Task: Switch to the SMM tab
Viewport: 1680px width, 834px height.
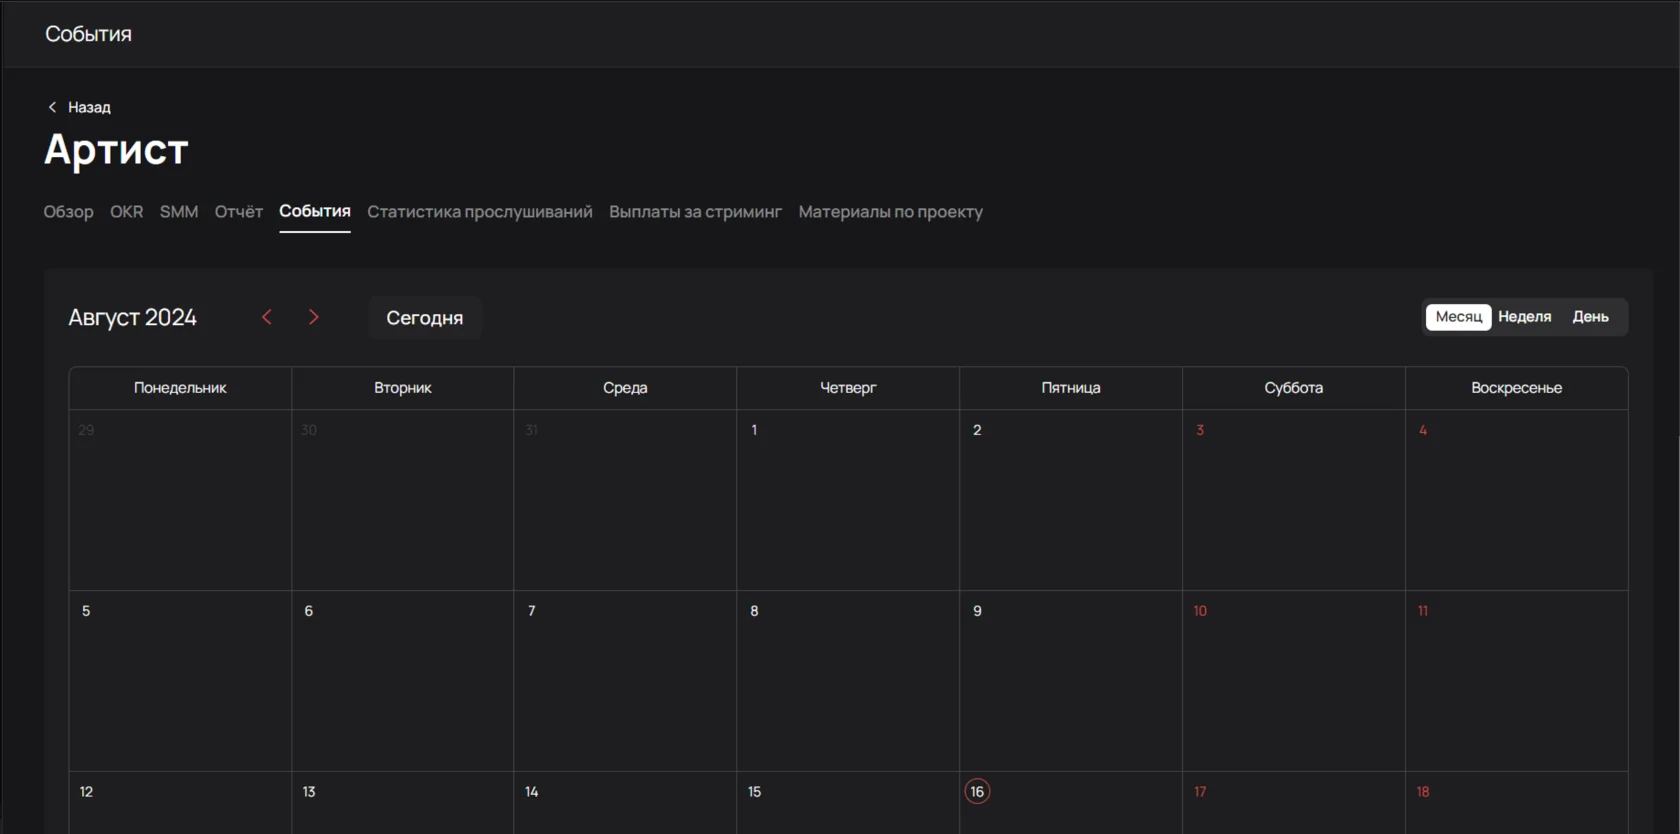Action: 179,212
